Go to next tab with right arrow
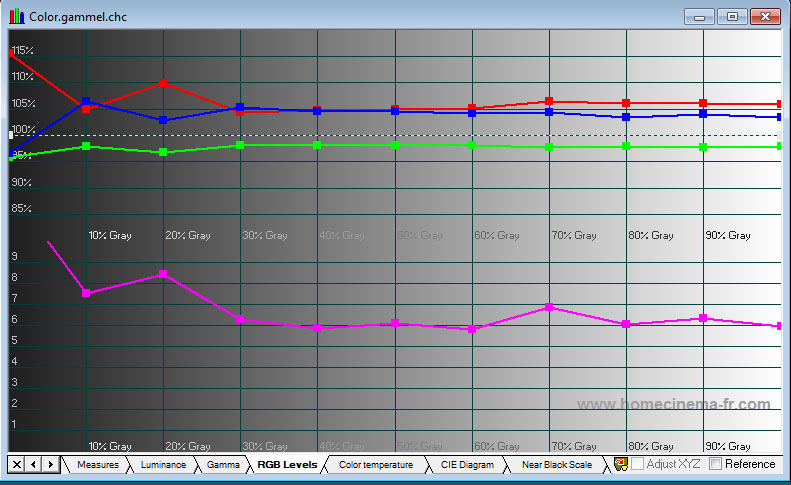The height and width of the screenshot is (485, 791). pyautogui.click(x=50, y=464)
